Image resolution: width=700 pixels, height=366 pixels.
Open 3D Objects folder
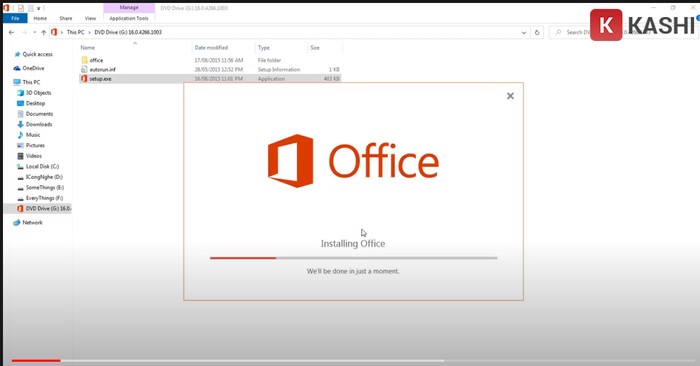[38, 93]
